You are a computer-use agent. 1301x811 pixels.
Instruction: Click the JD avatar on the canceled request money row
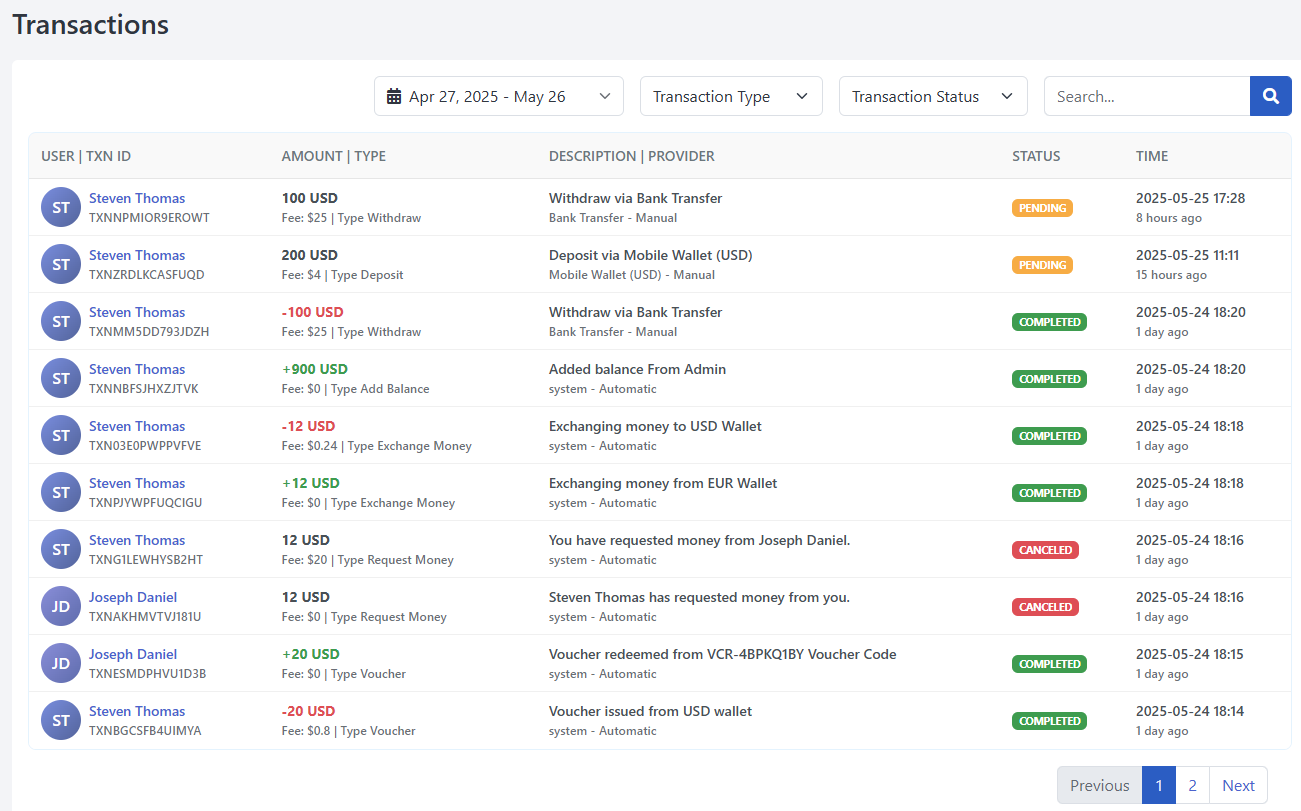(60, 606)
